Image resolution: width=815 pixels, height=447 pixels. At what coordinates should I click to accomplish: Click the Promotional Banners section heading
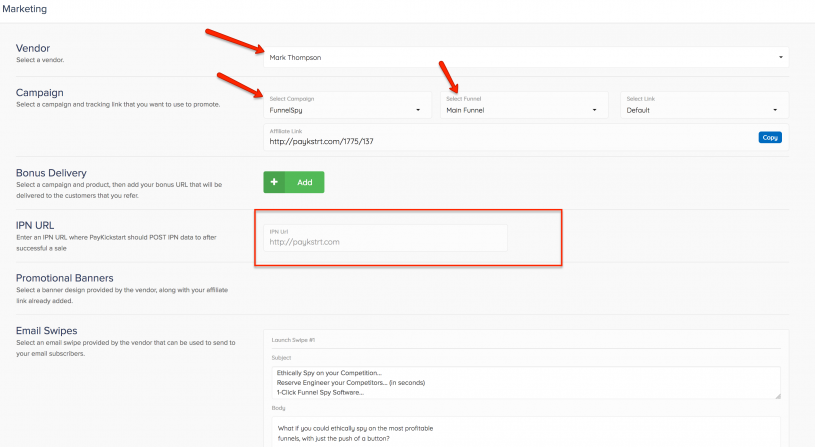click(x=64, y=277)
